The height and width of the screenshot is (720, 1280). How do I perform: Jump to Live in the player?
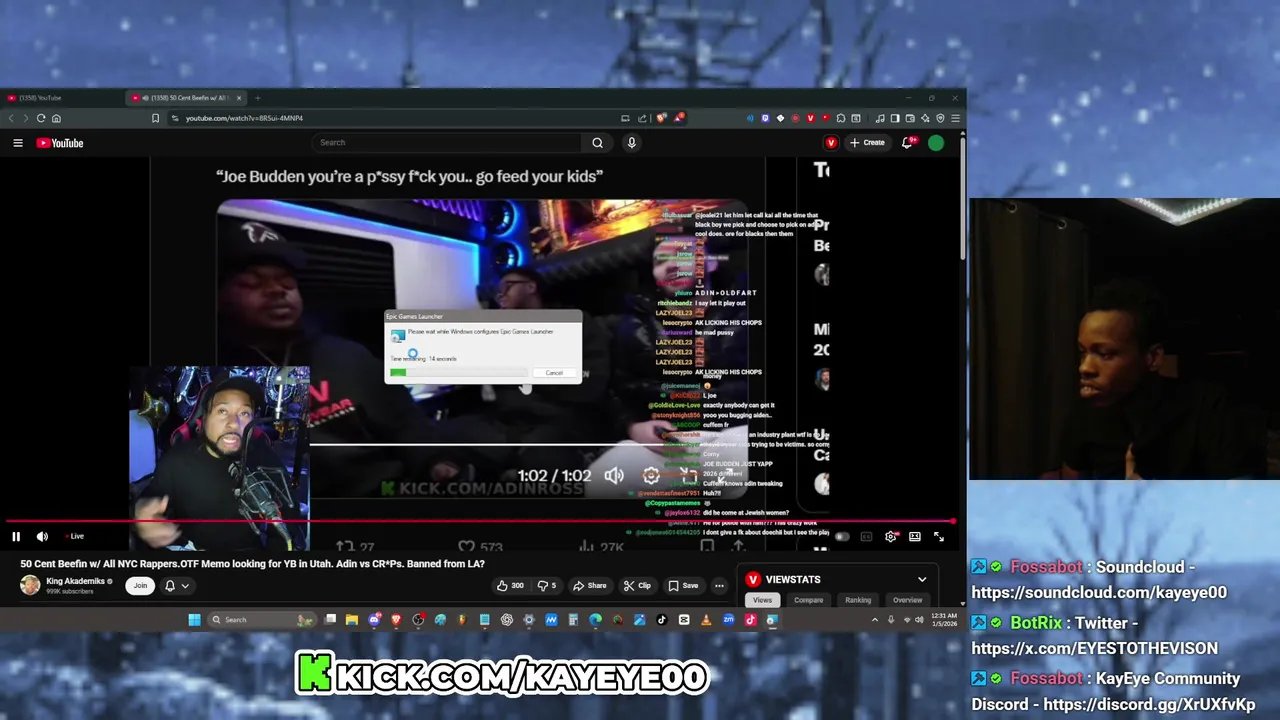point(73,537)
